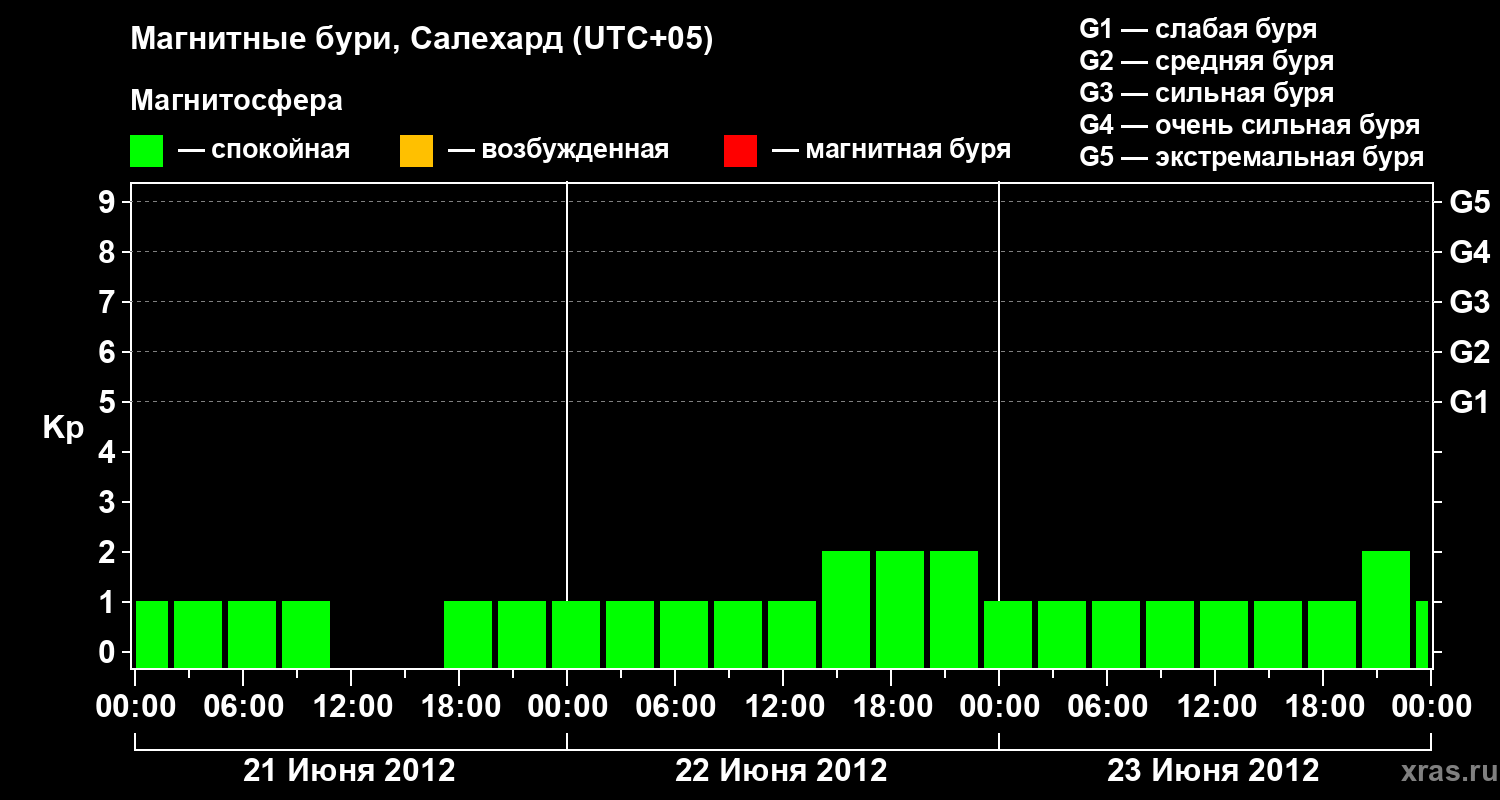
Task: Click the G1 right-axis label
Action: coord(1469,402)
